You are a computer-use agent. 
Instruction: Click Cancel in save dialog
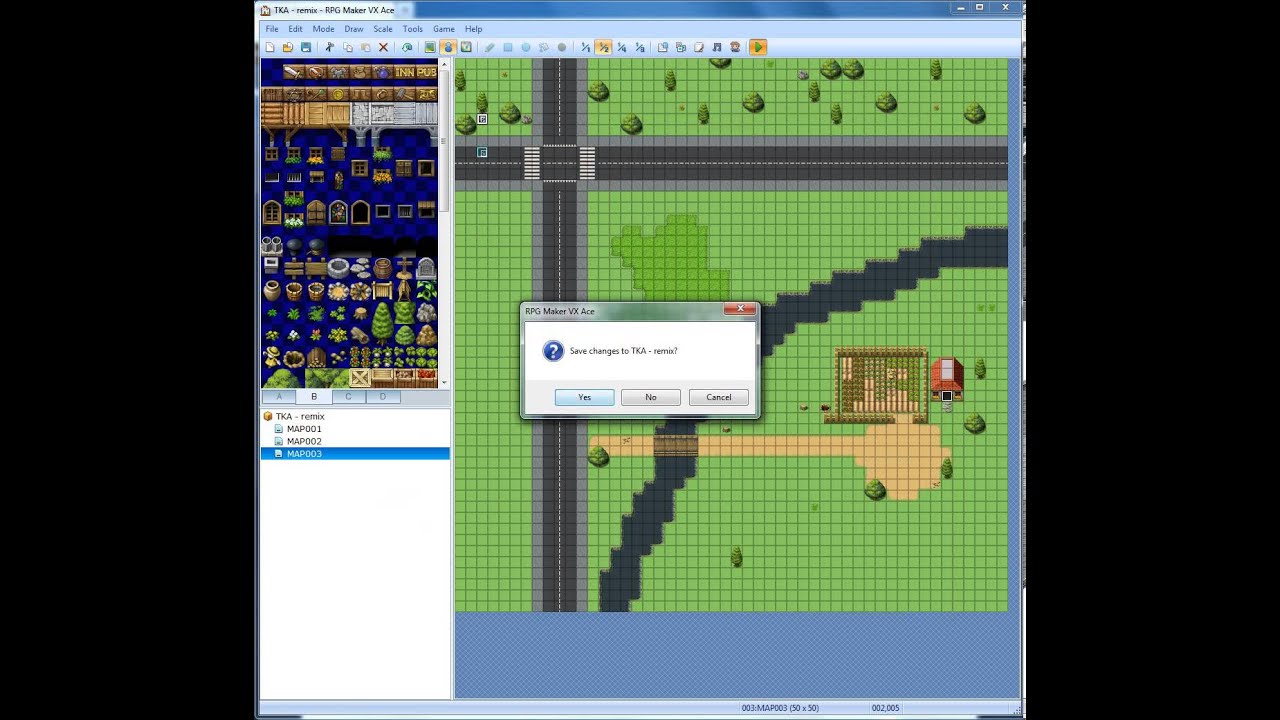[719, 397]
